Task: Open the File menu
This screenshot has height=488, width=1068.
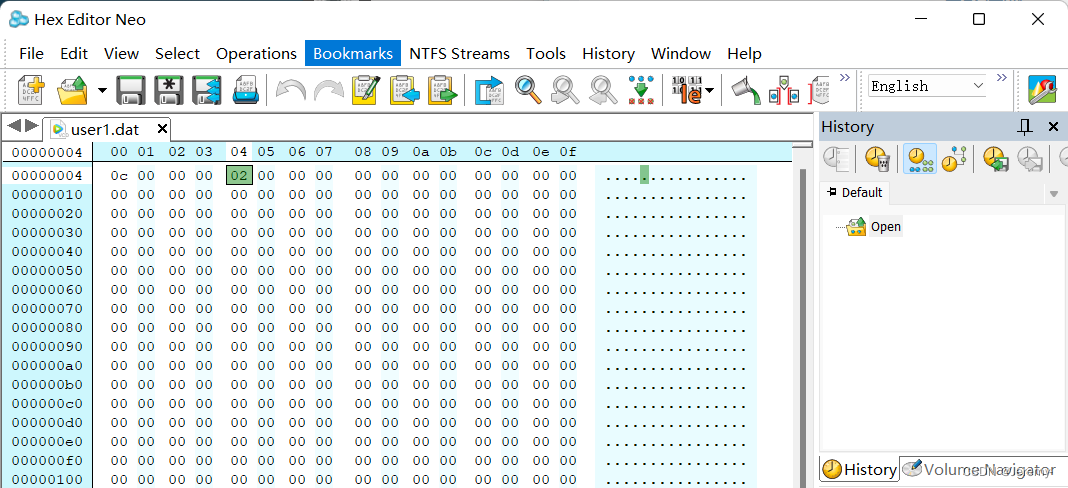Action: (x=31, y=54)
